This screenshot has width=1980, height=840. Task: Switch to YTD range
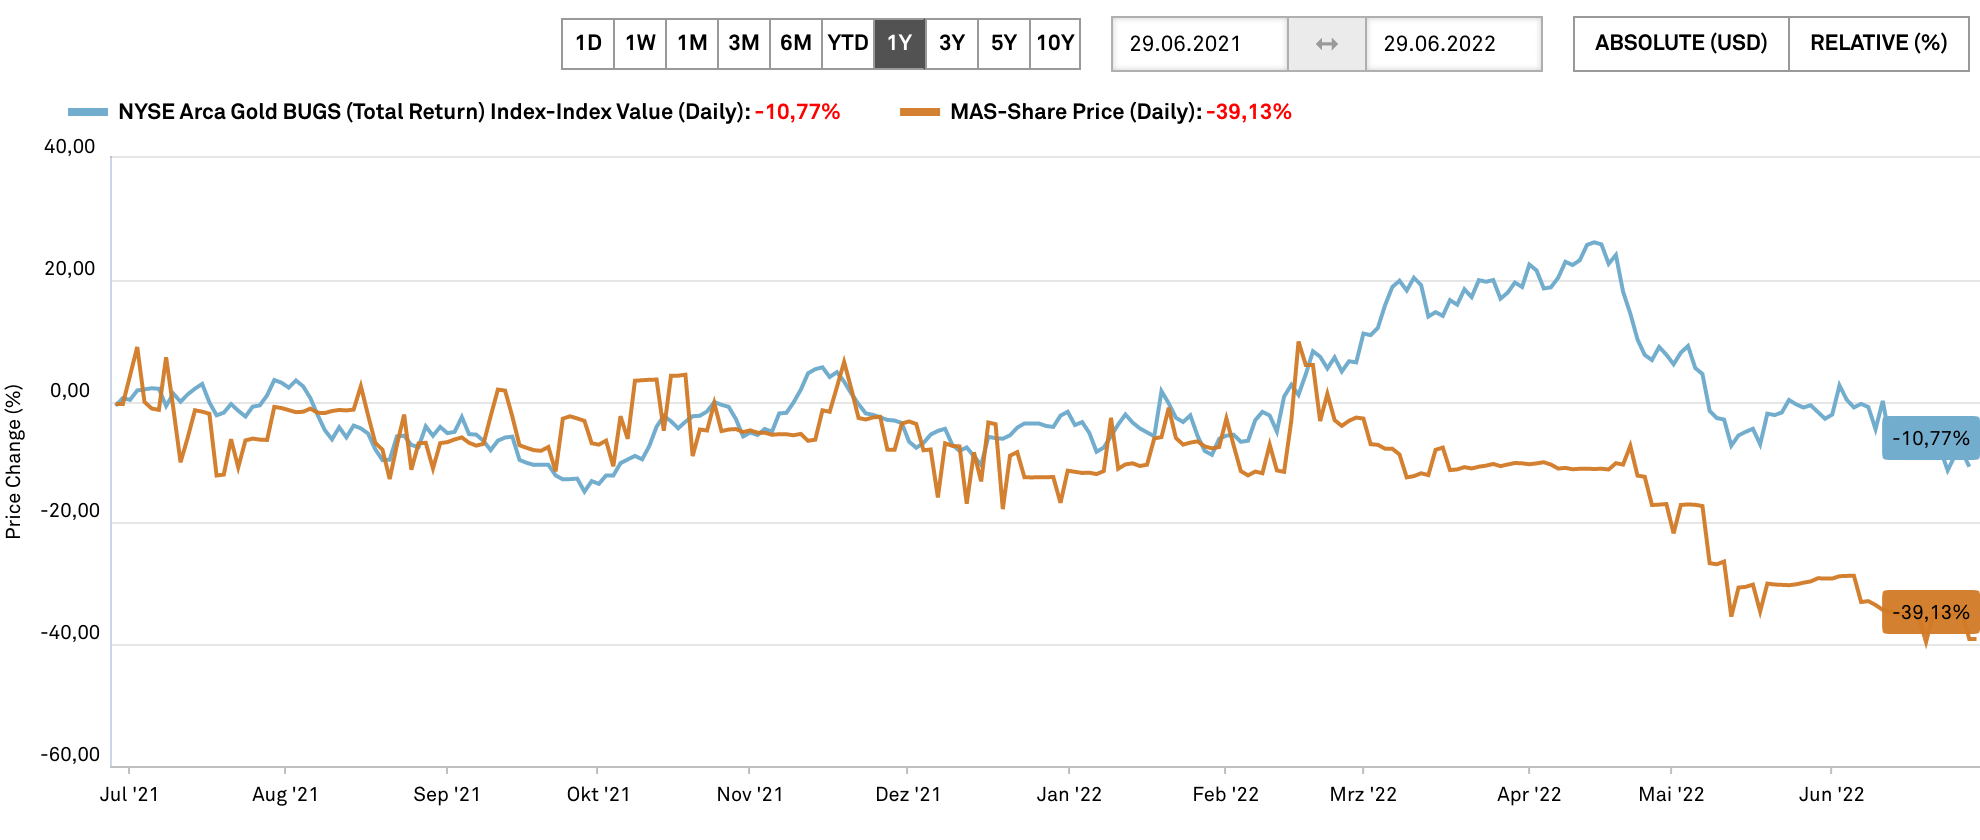pos(848,44)
